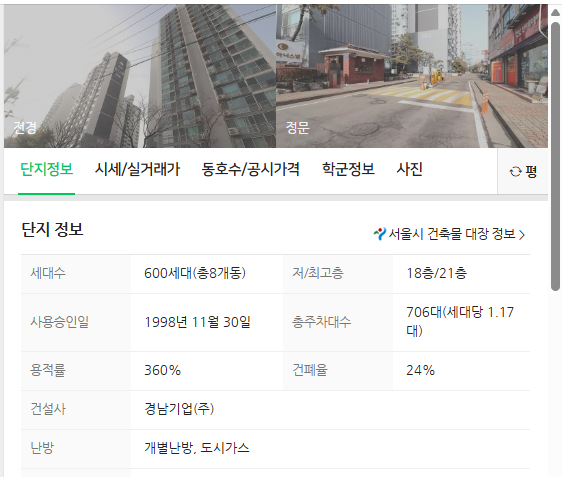
Task: Click the 단지 정보 section heading
Action: [x=52, y=229]
